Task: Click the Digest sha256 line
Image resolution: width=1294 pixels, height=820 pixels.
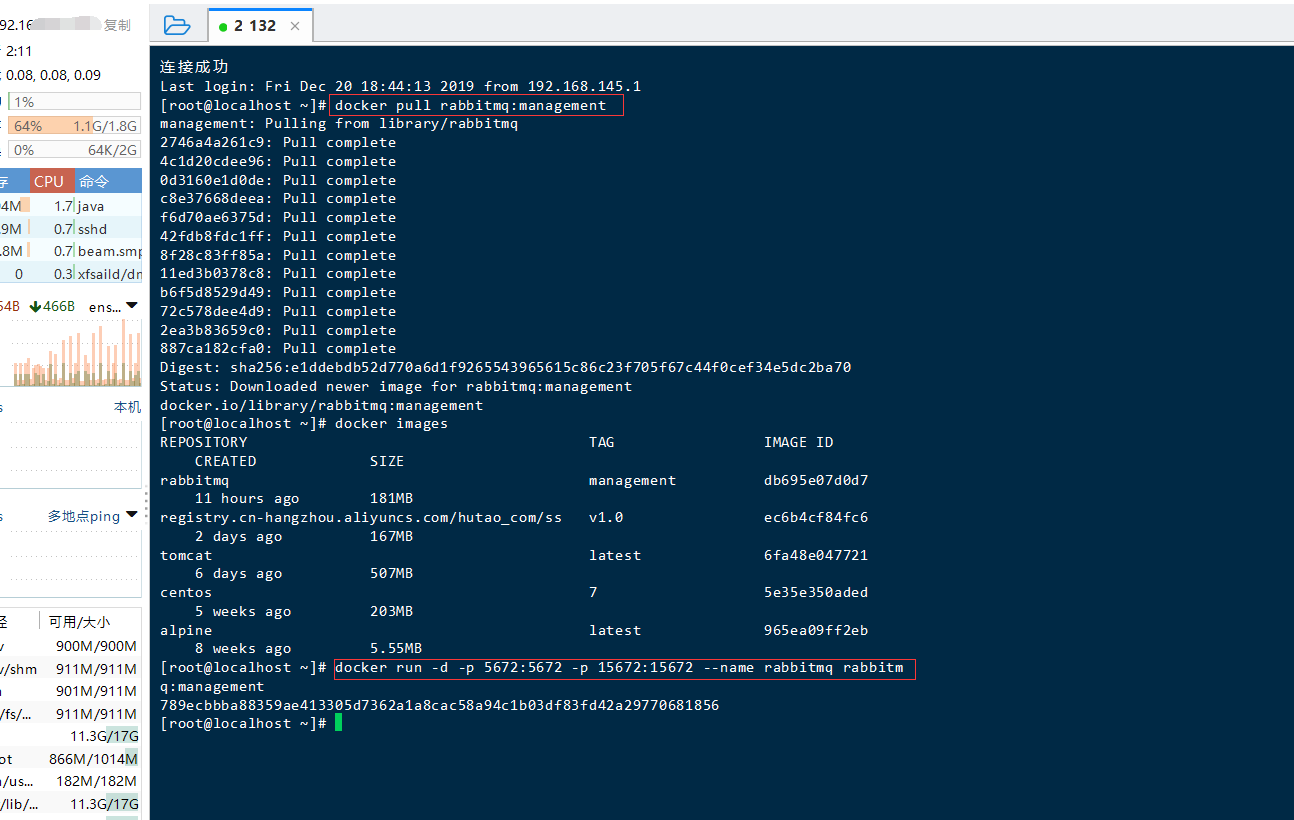Action: click(x=505, y=367)
